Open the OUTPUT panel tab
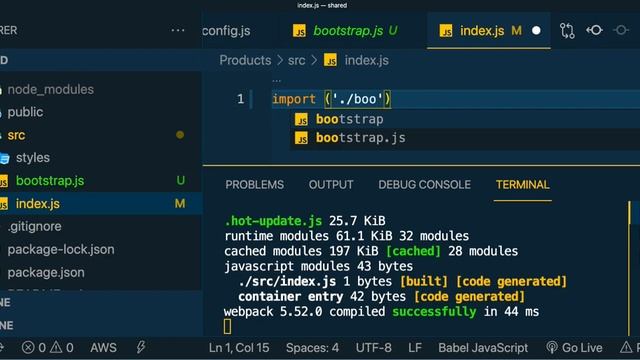 tap(331, 184)
